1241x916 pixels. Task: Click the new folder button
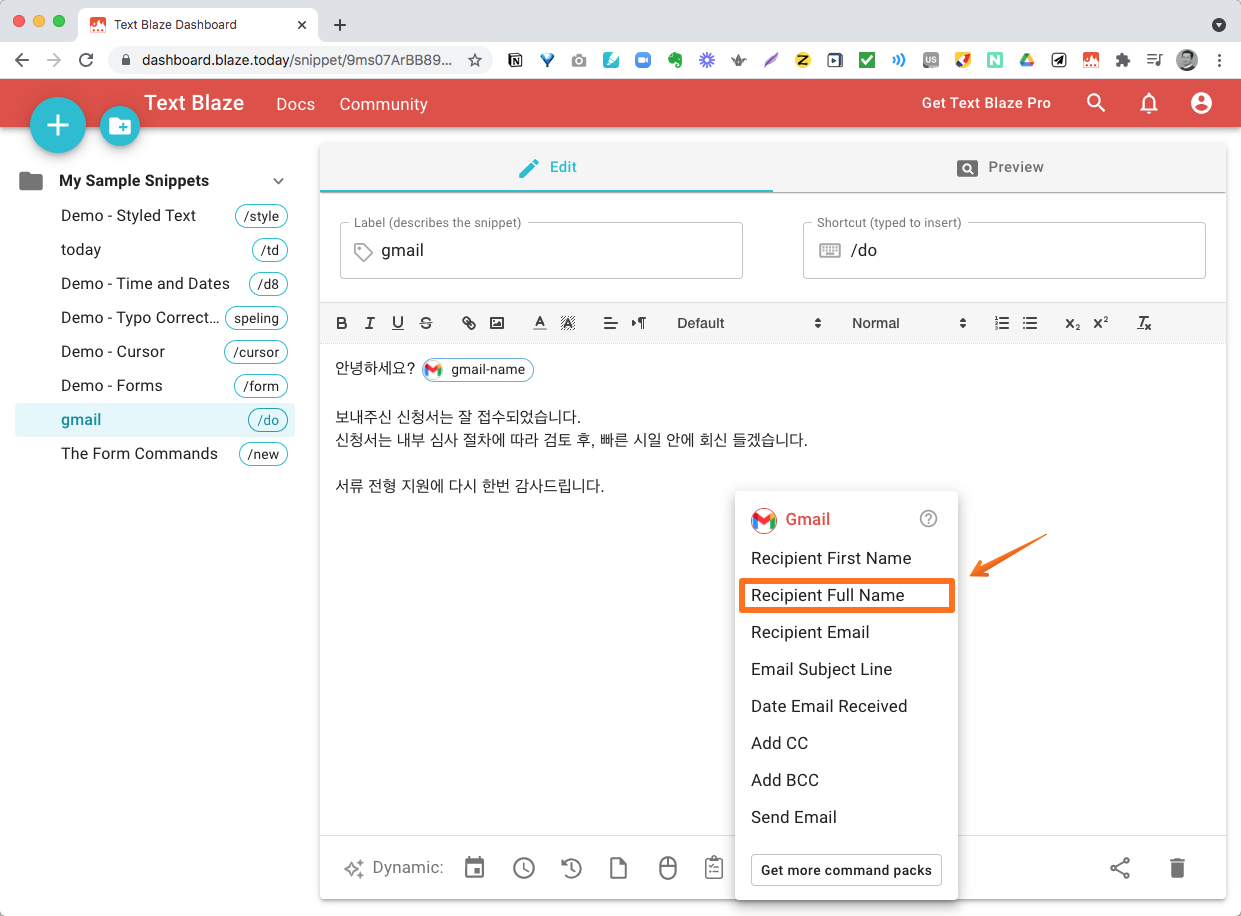[x=120, y=125]
